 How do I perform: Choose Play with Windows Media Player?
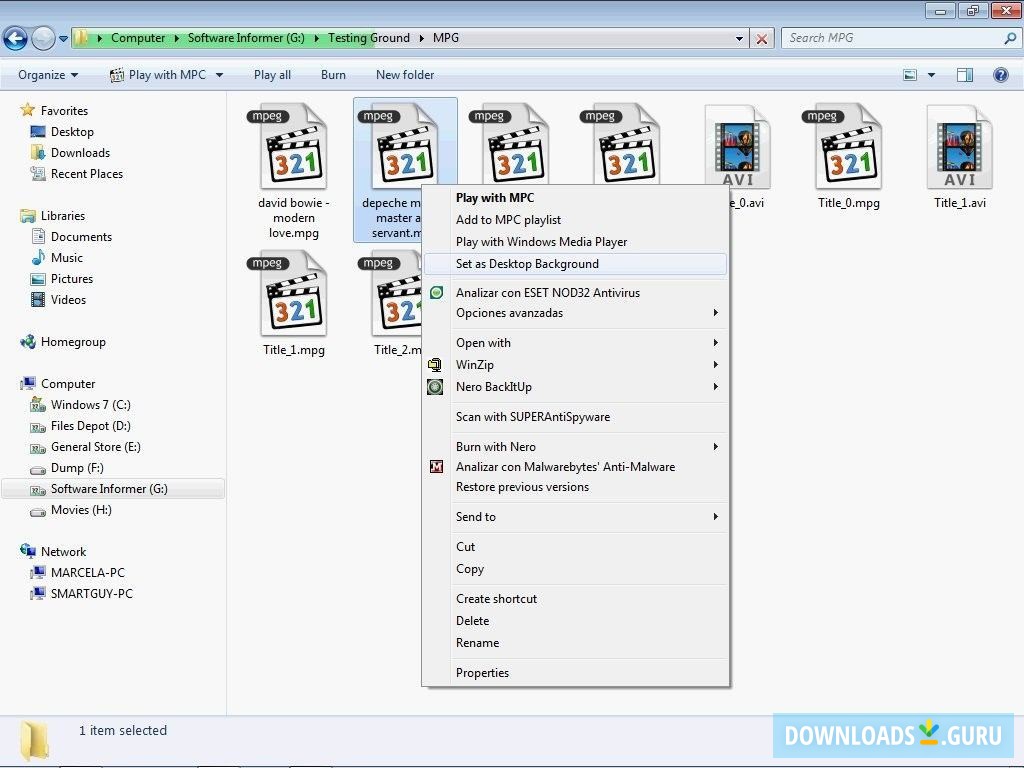(x=575, y=242)
